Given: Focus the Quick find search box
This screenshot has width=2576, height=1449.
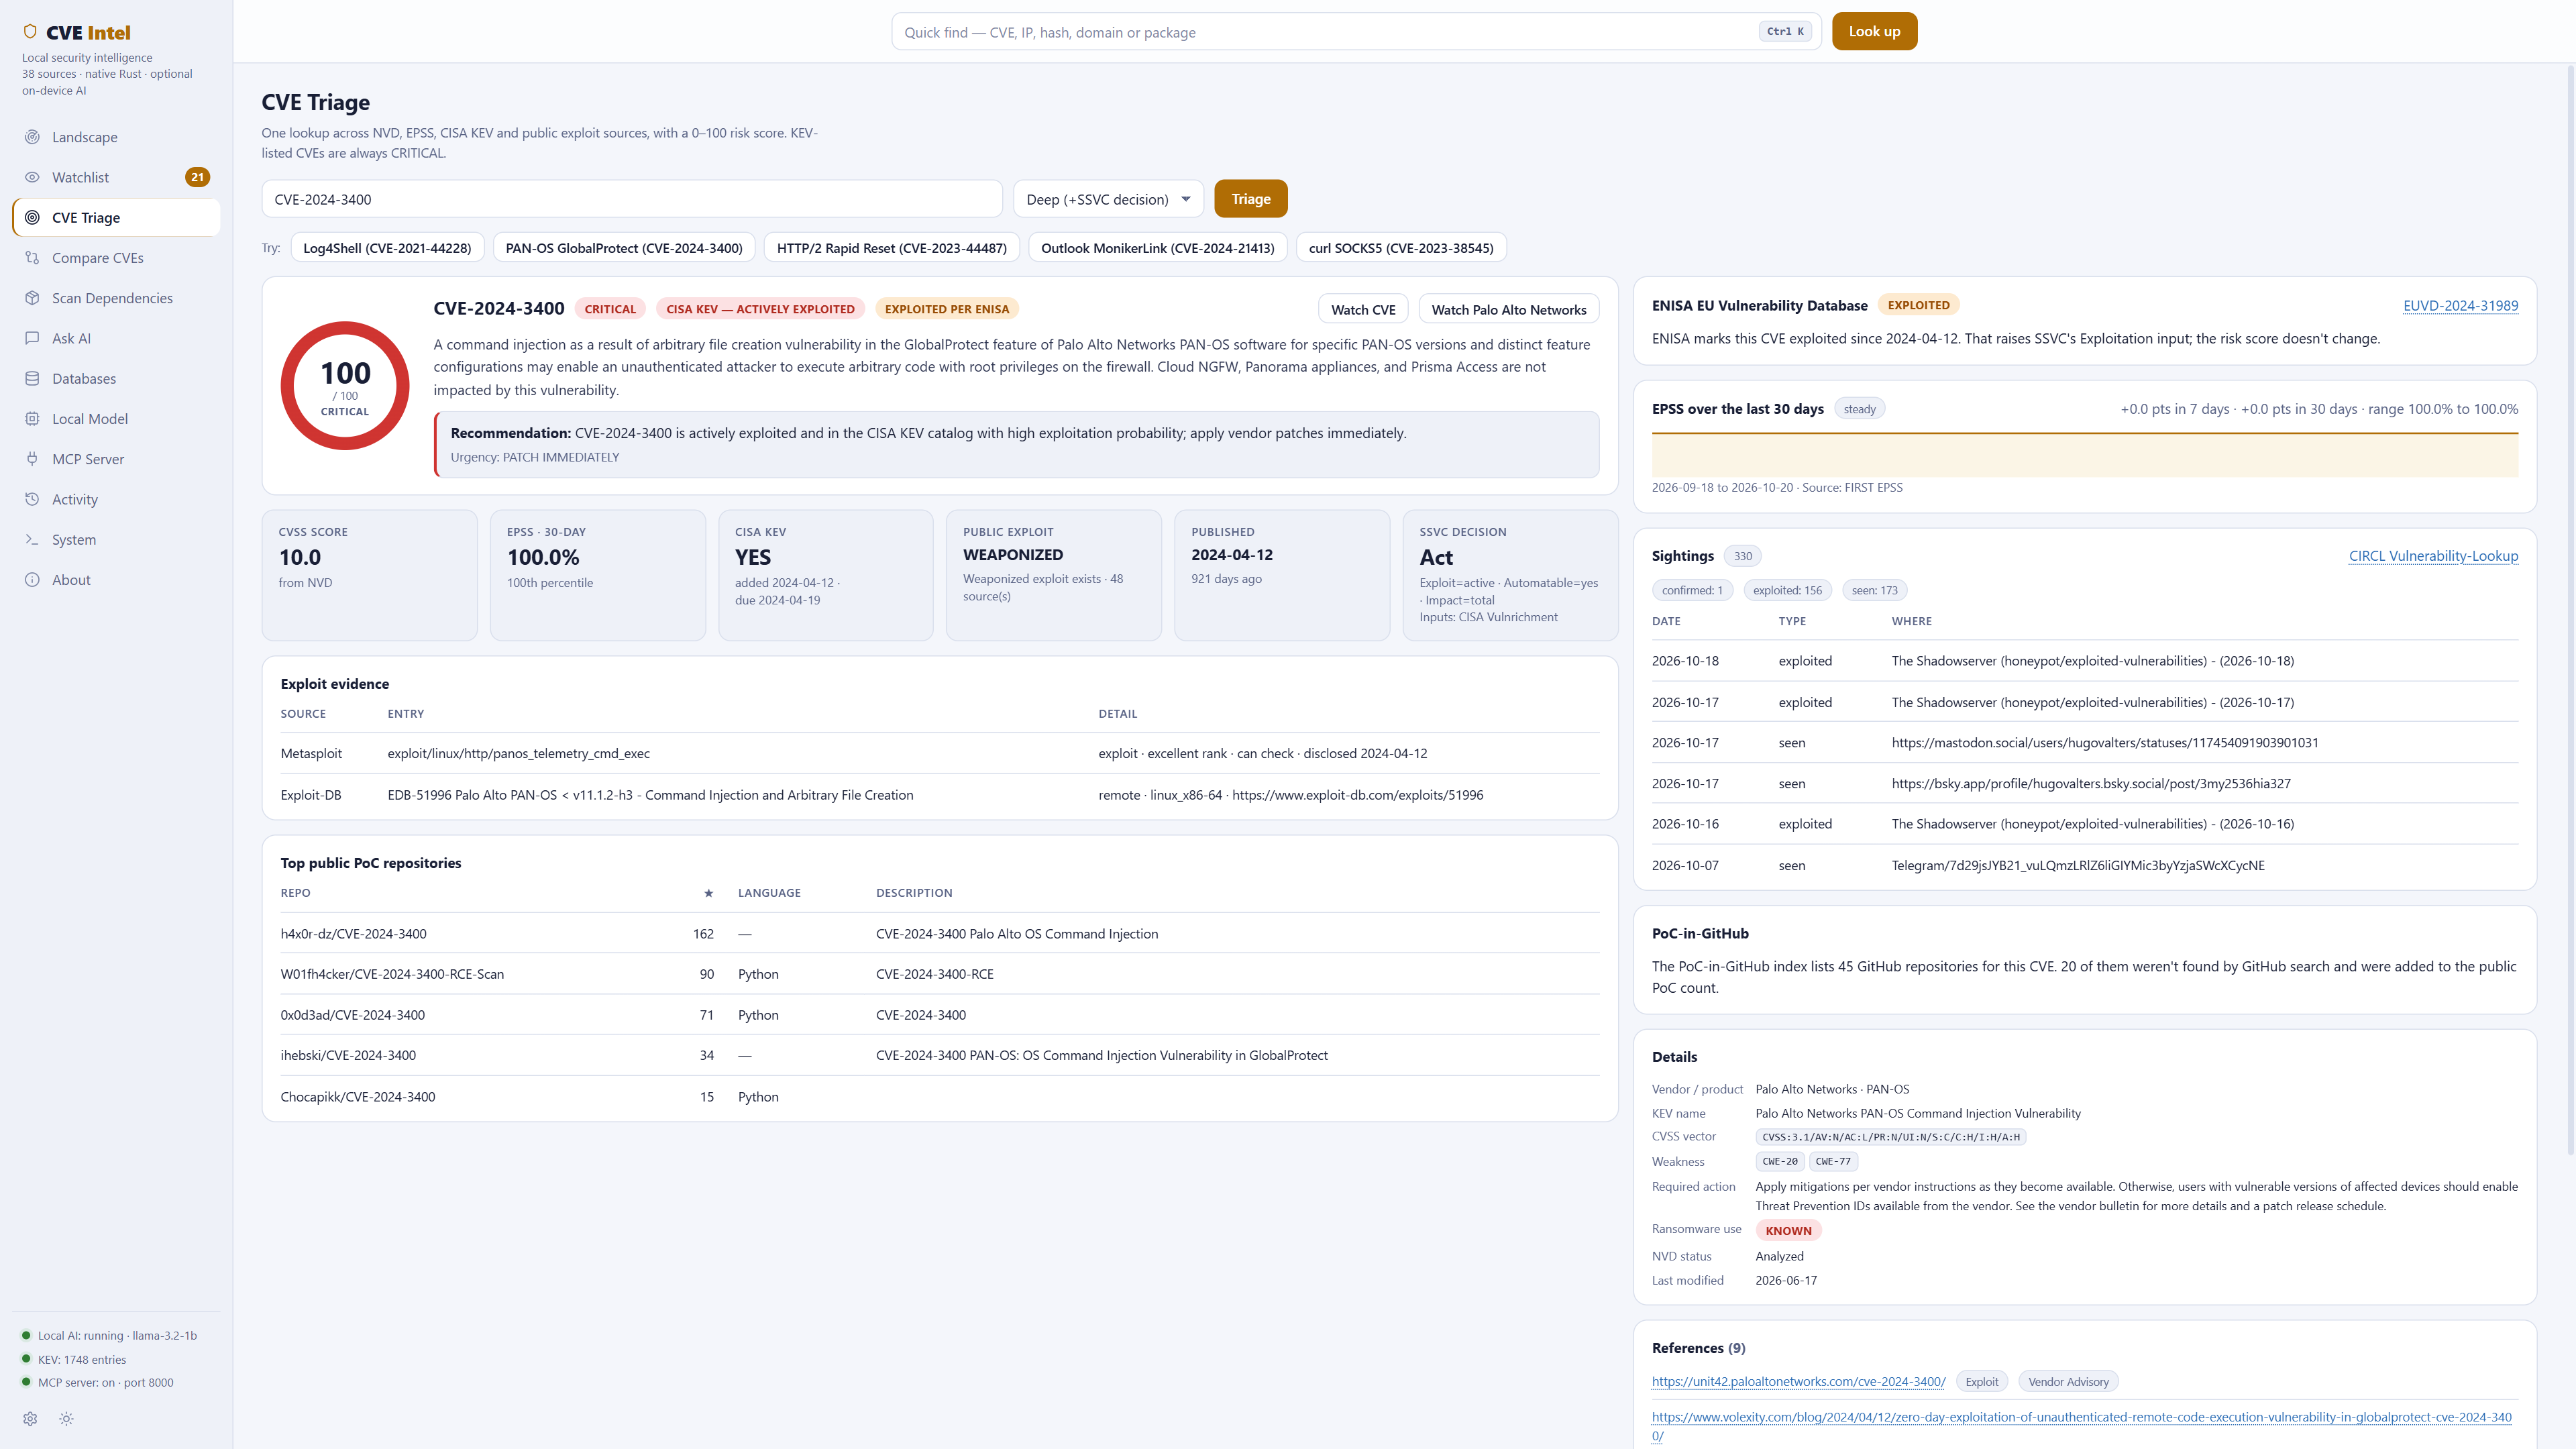Looking at the screenshot, I should point(1356,32).
